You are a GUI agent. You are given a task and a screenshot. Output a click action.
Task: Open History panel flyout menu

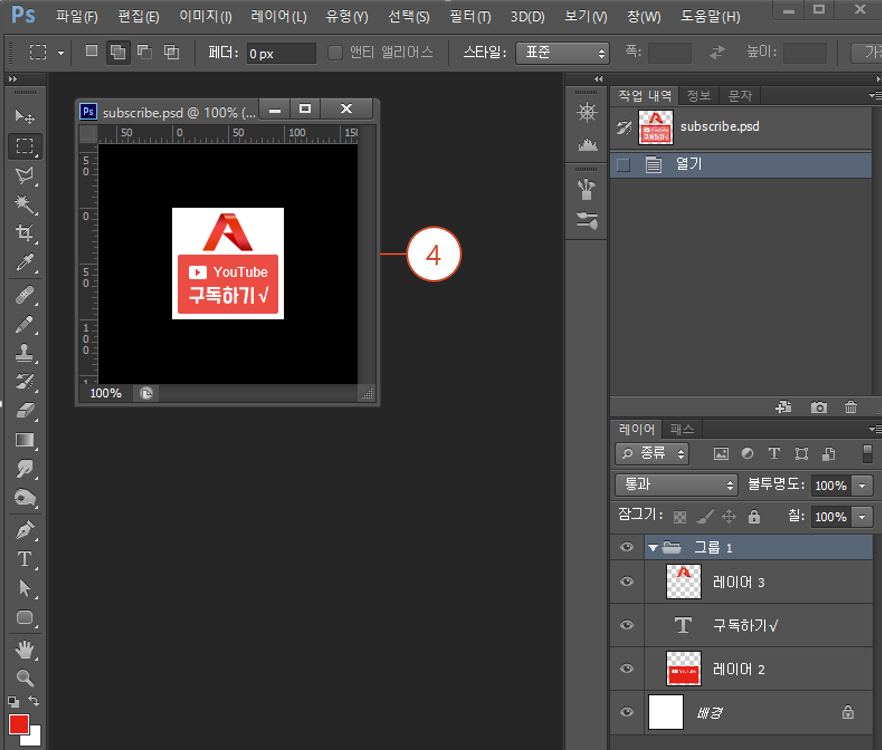pos(875,96)
